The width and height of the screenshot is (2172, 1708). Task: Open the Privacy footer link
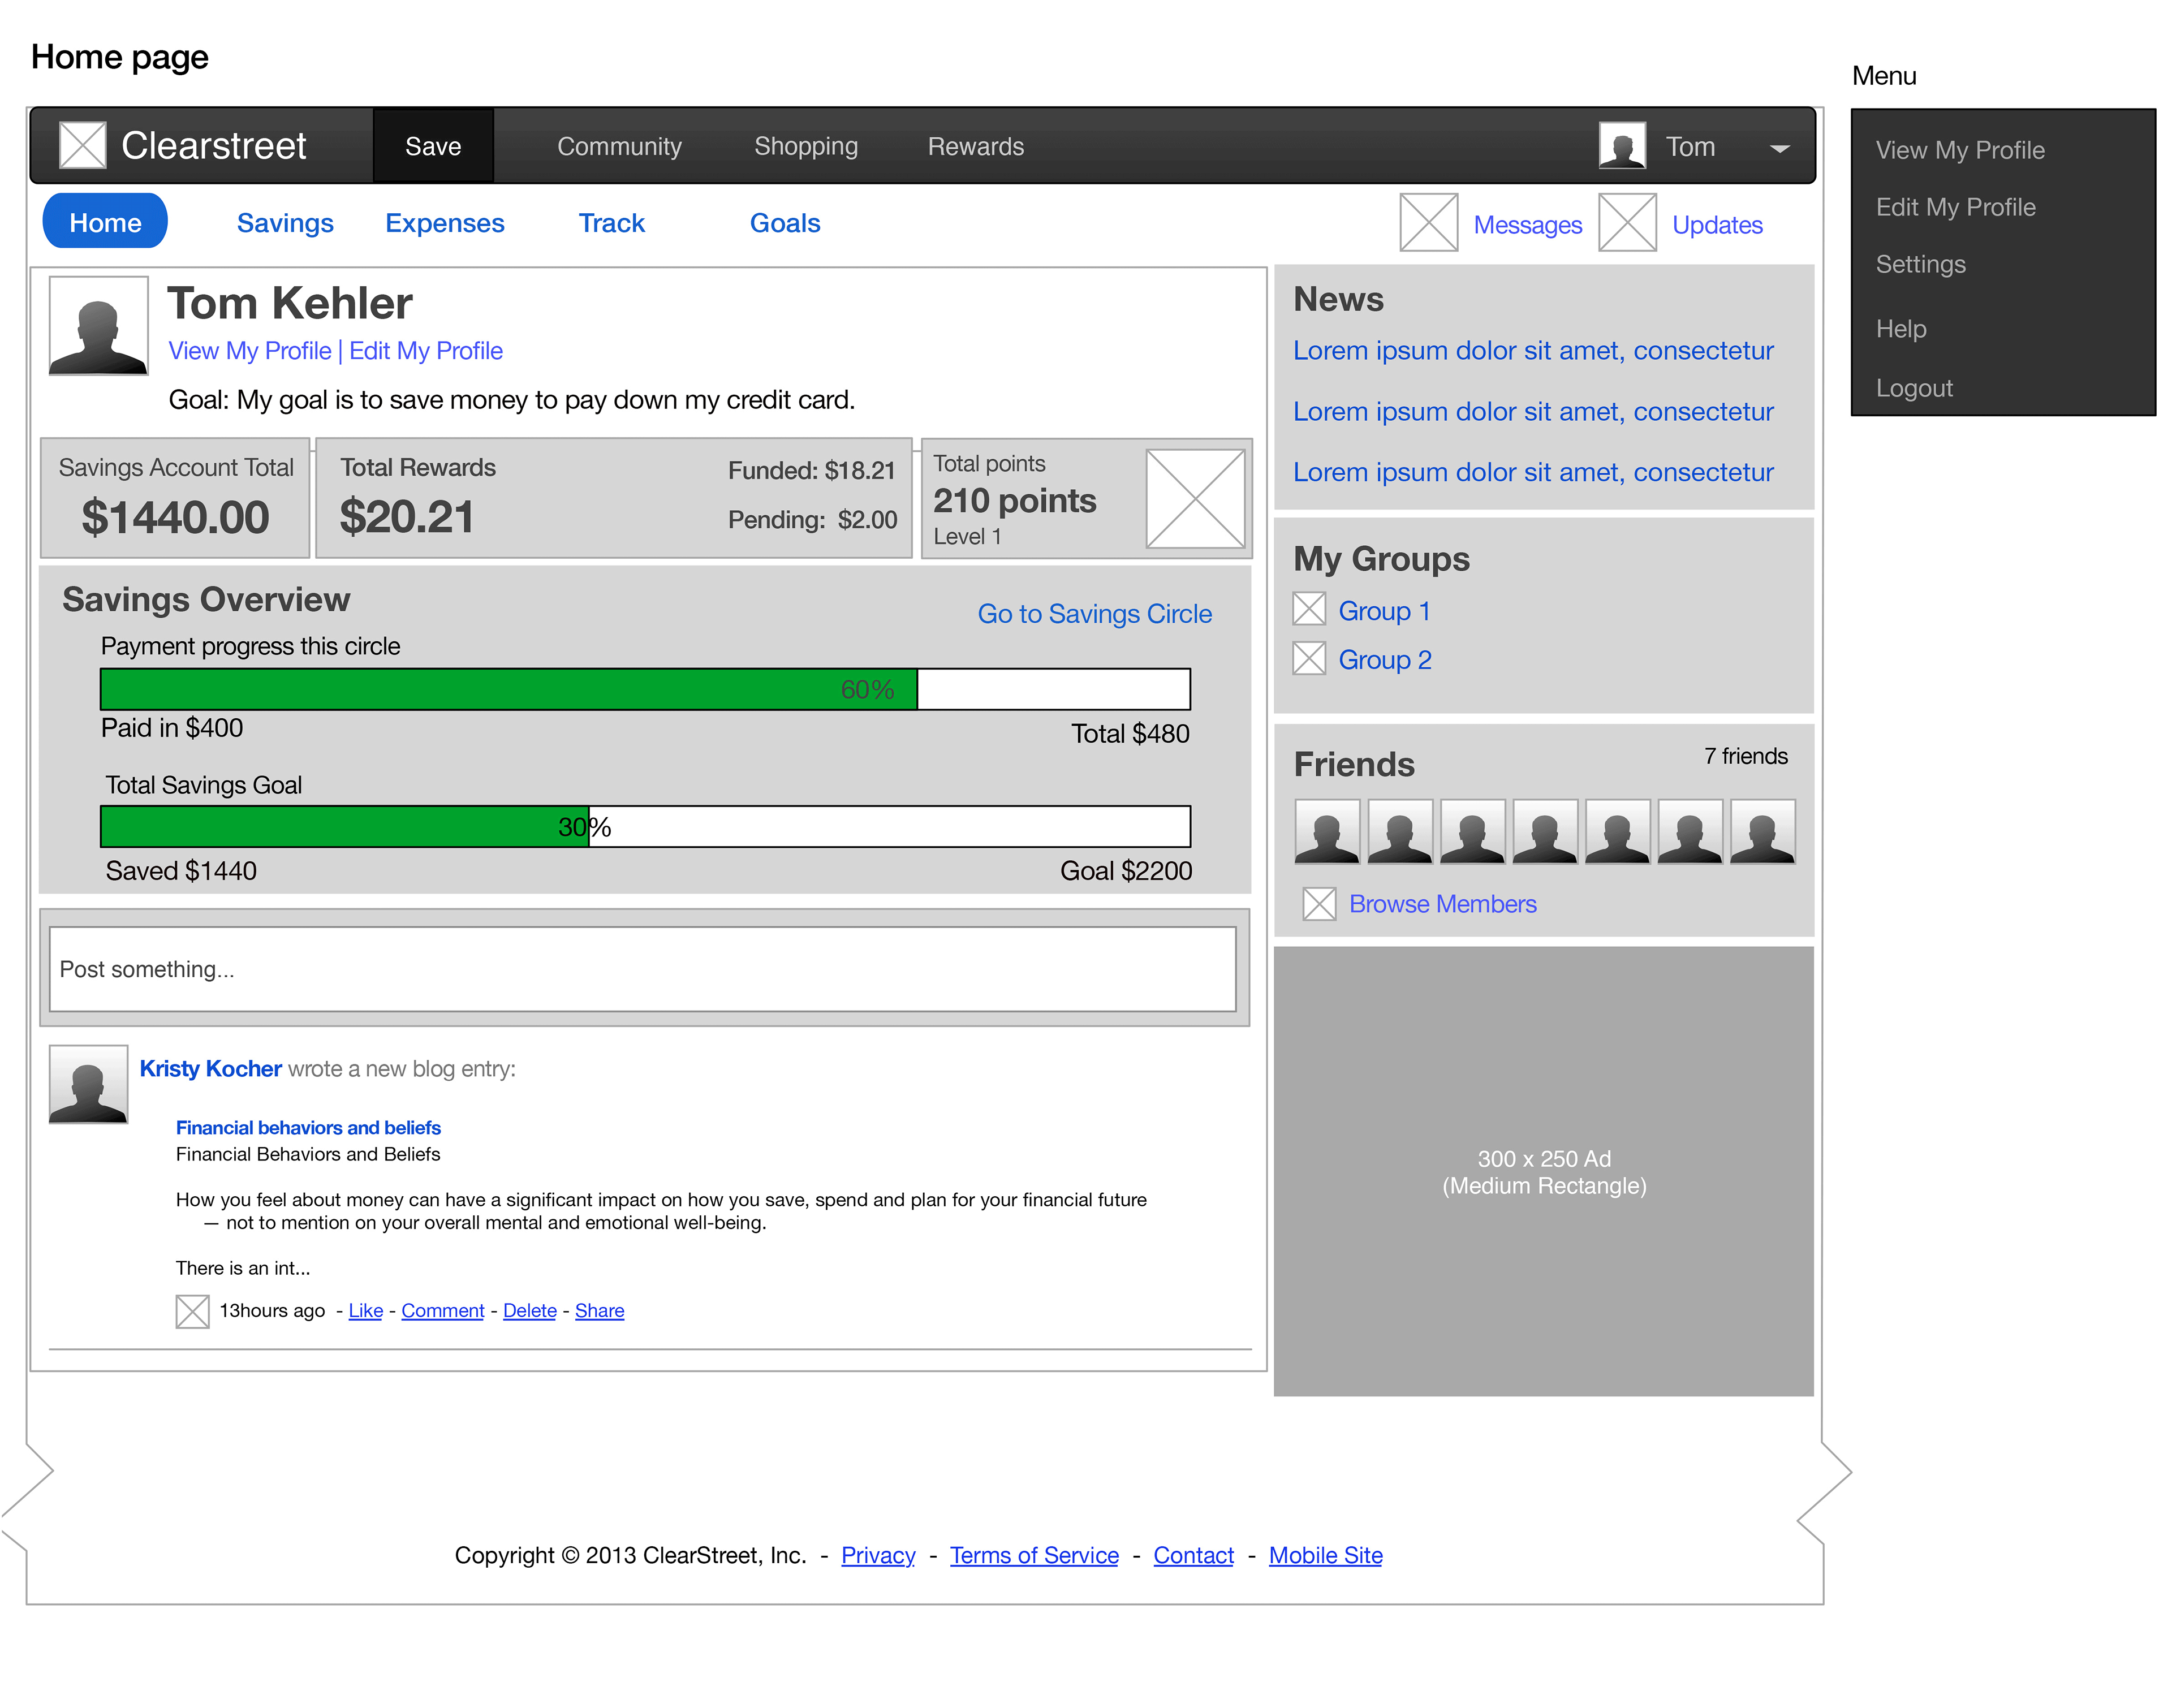click(x=878, y=1556)
